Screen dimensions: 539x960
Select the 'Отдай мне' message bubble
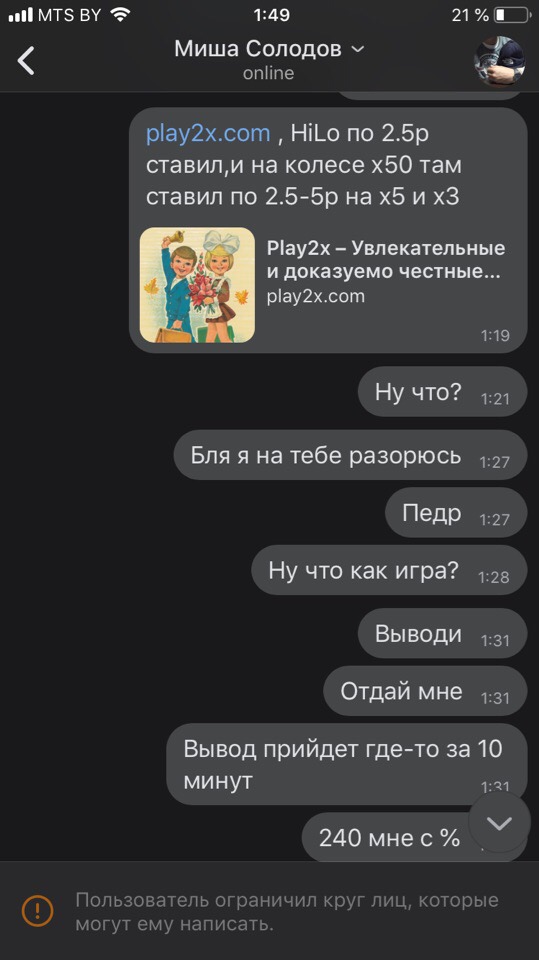pos(425,691)
